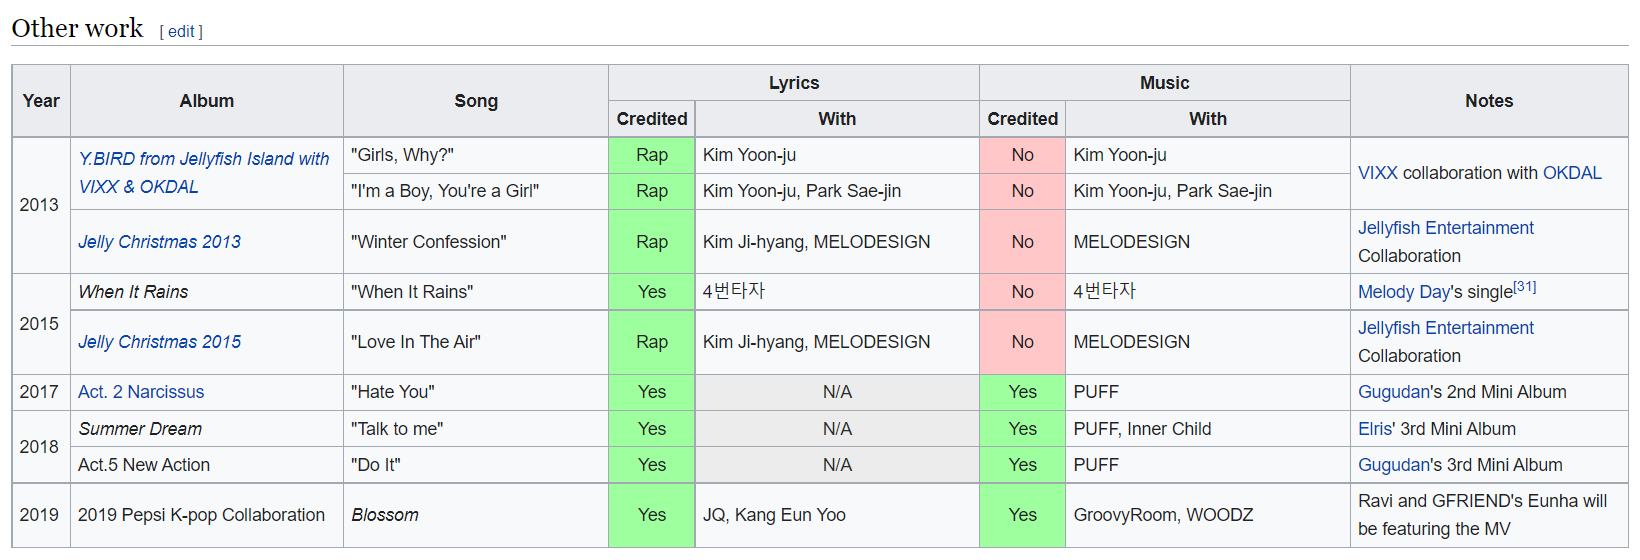1640x560 pixels.
Task: Click the When It Rains album cell
Action: coord(207,292)
